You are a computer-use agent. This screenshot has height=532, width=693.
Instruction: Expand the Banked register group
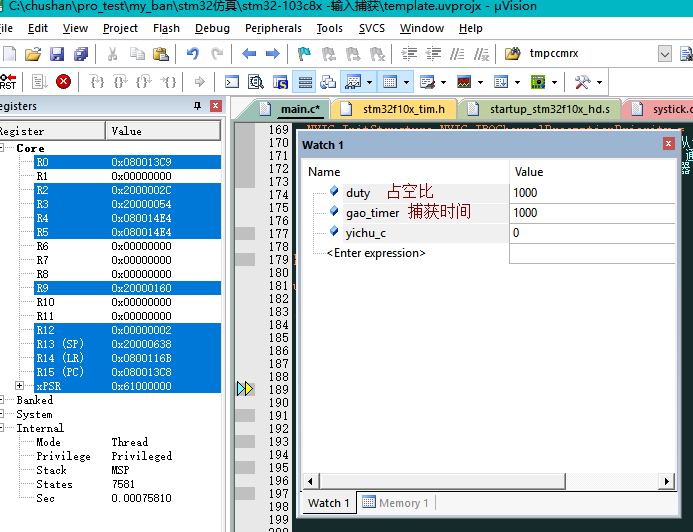[2, 400]
